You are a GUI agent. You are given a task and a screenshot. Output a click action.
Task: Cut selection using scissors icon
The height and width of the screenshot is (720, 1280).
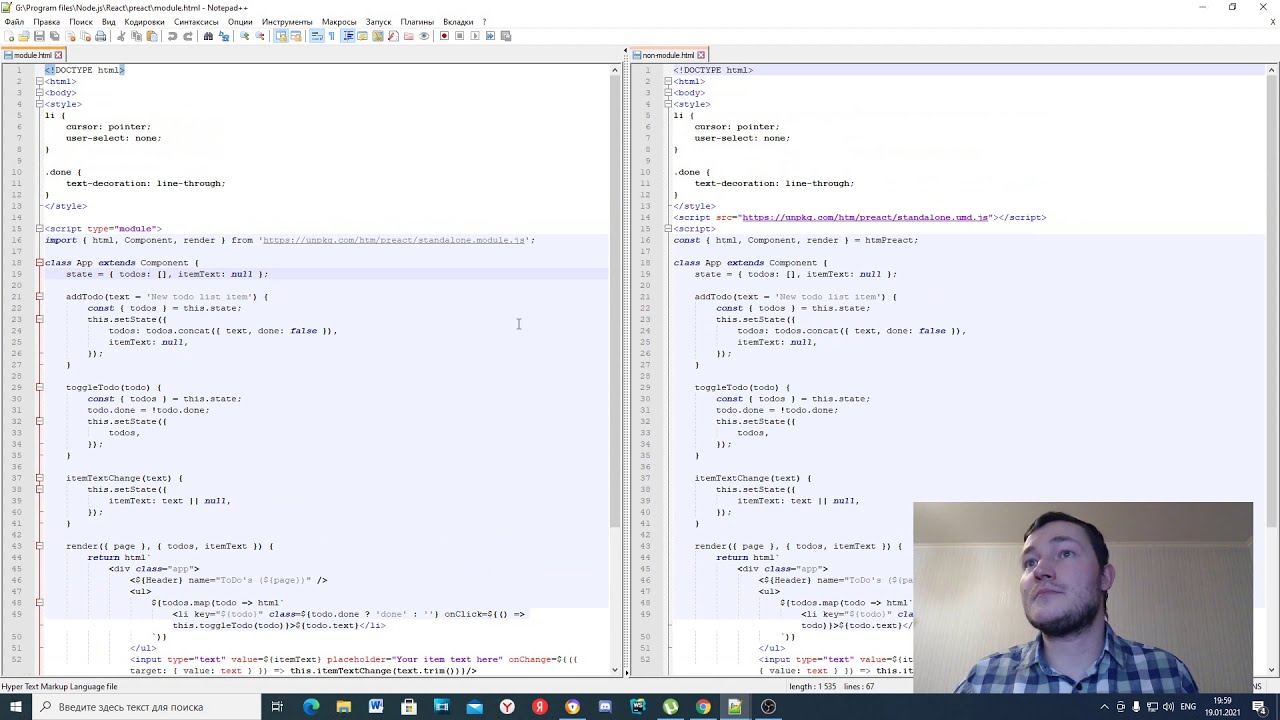point(120,36)
